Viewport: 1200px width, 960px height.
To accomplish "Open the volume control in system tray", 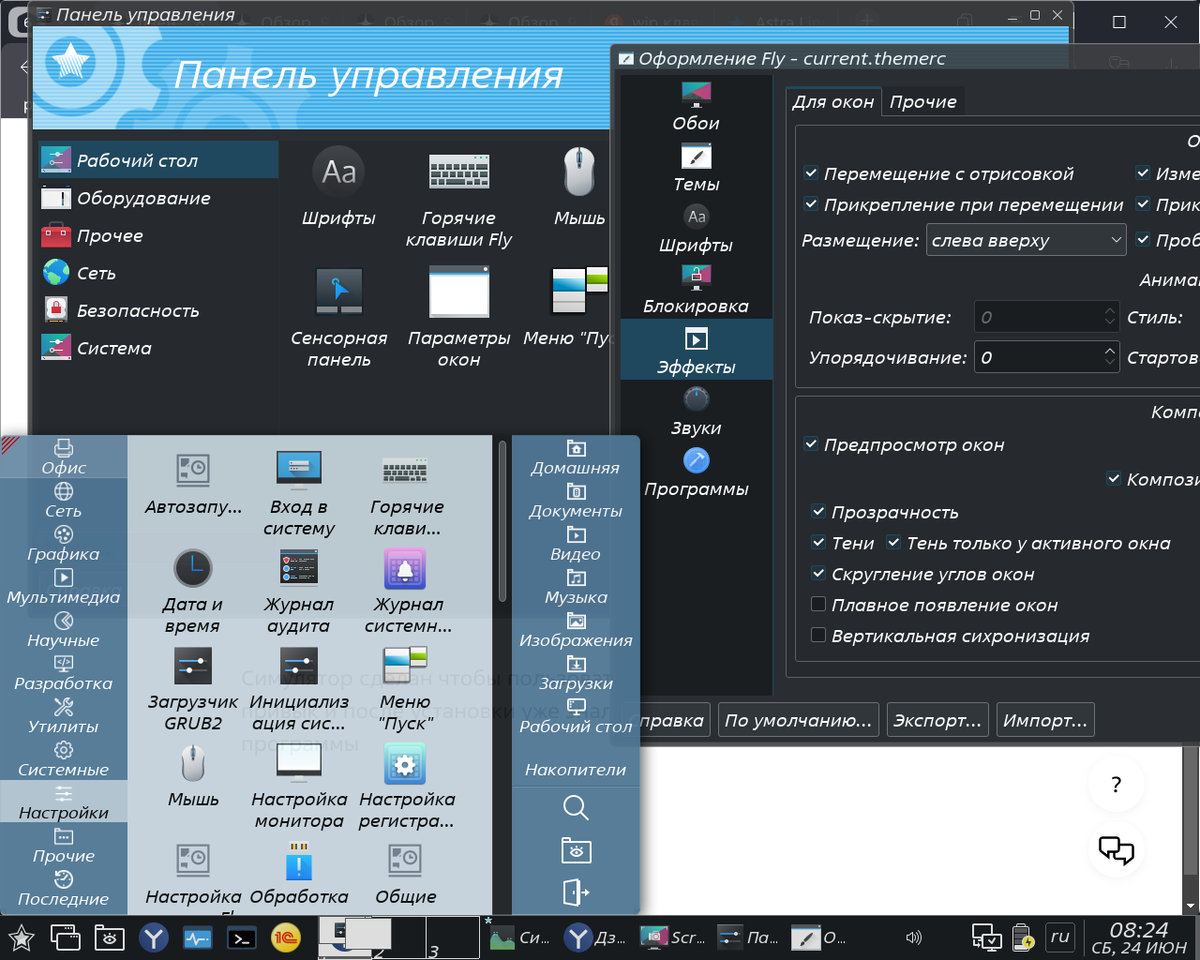I will 912,938.
